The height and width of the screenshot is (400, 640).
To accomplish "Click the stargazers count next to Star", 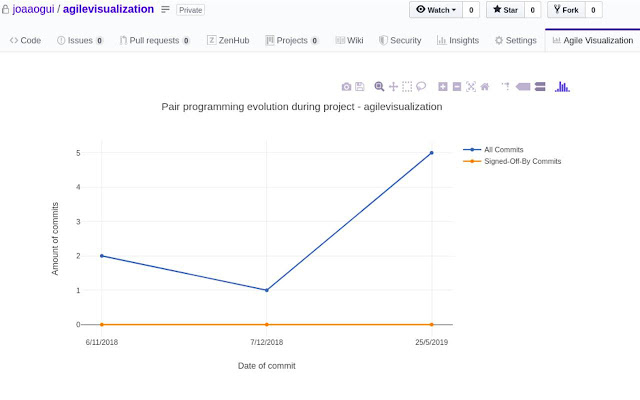I will 532,10.
